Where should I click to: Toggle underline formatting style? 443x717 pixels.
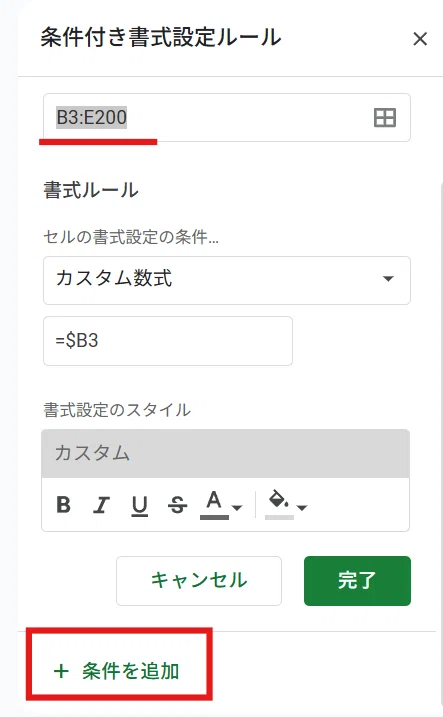pyautogui.click(x=139, y=506)
